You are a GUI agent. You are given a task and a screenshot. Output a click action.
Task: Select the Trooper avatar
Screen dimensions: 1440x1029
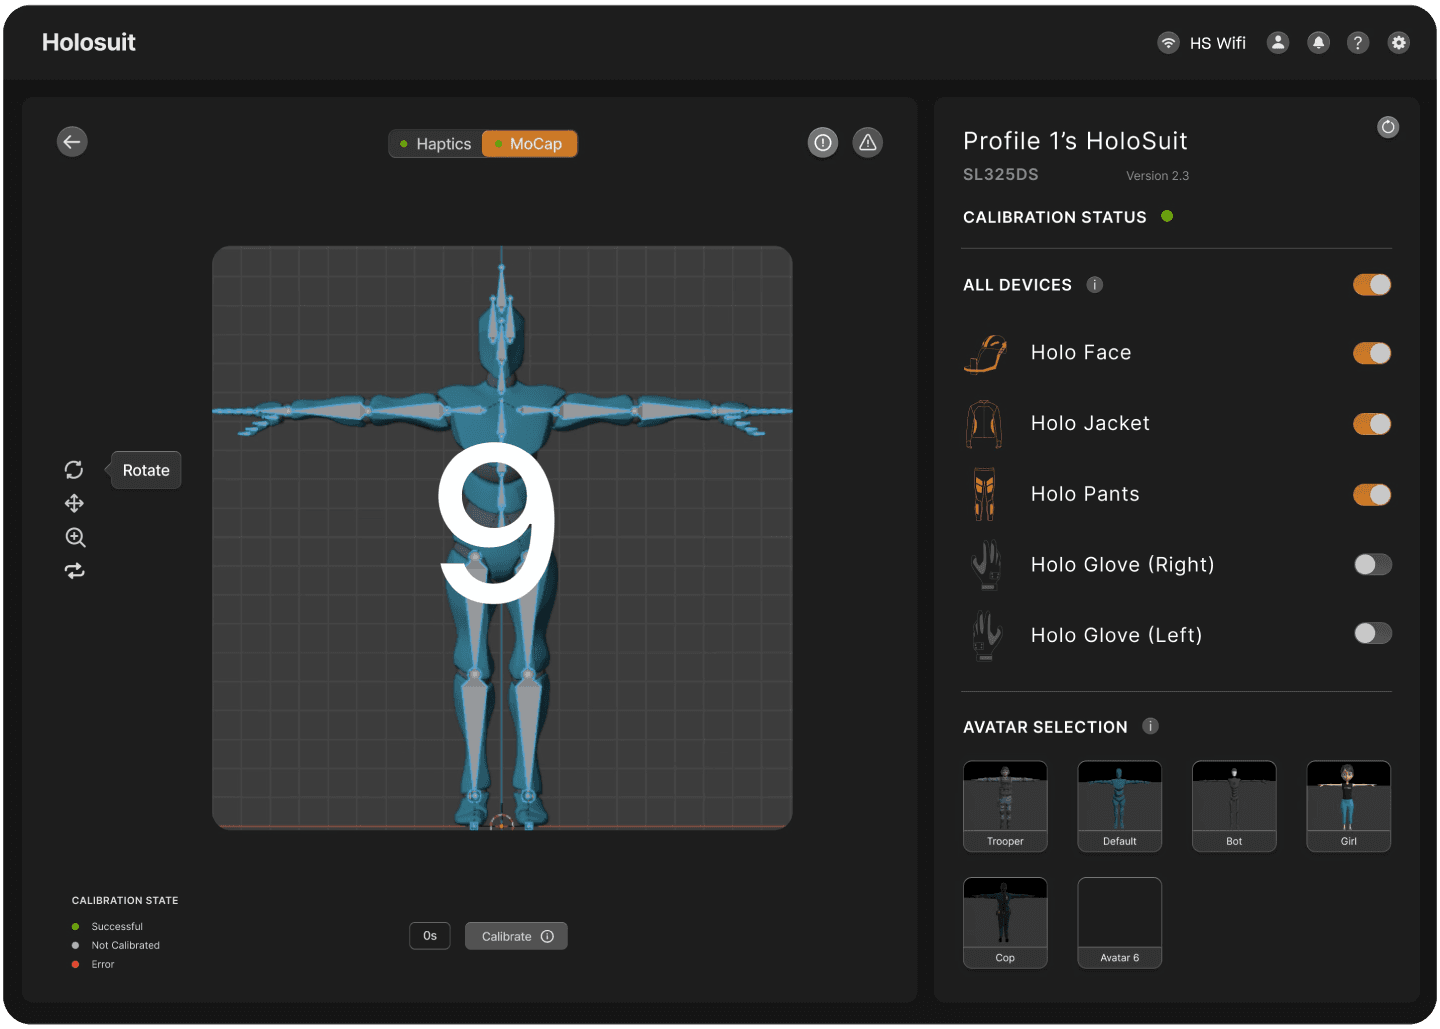click(x=1005, y=806)
